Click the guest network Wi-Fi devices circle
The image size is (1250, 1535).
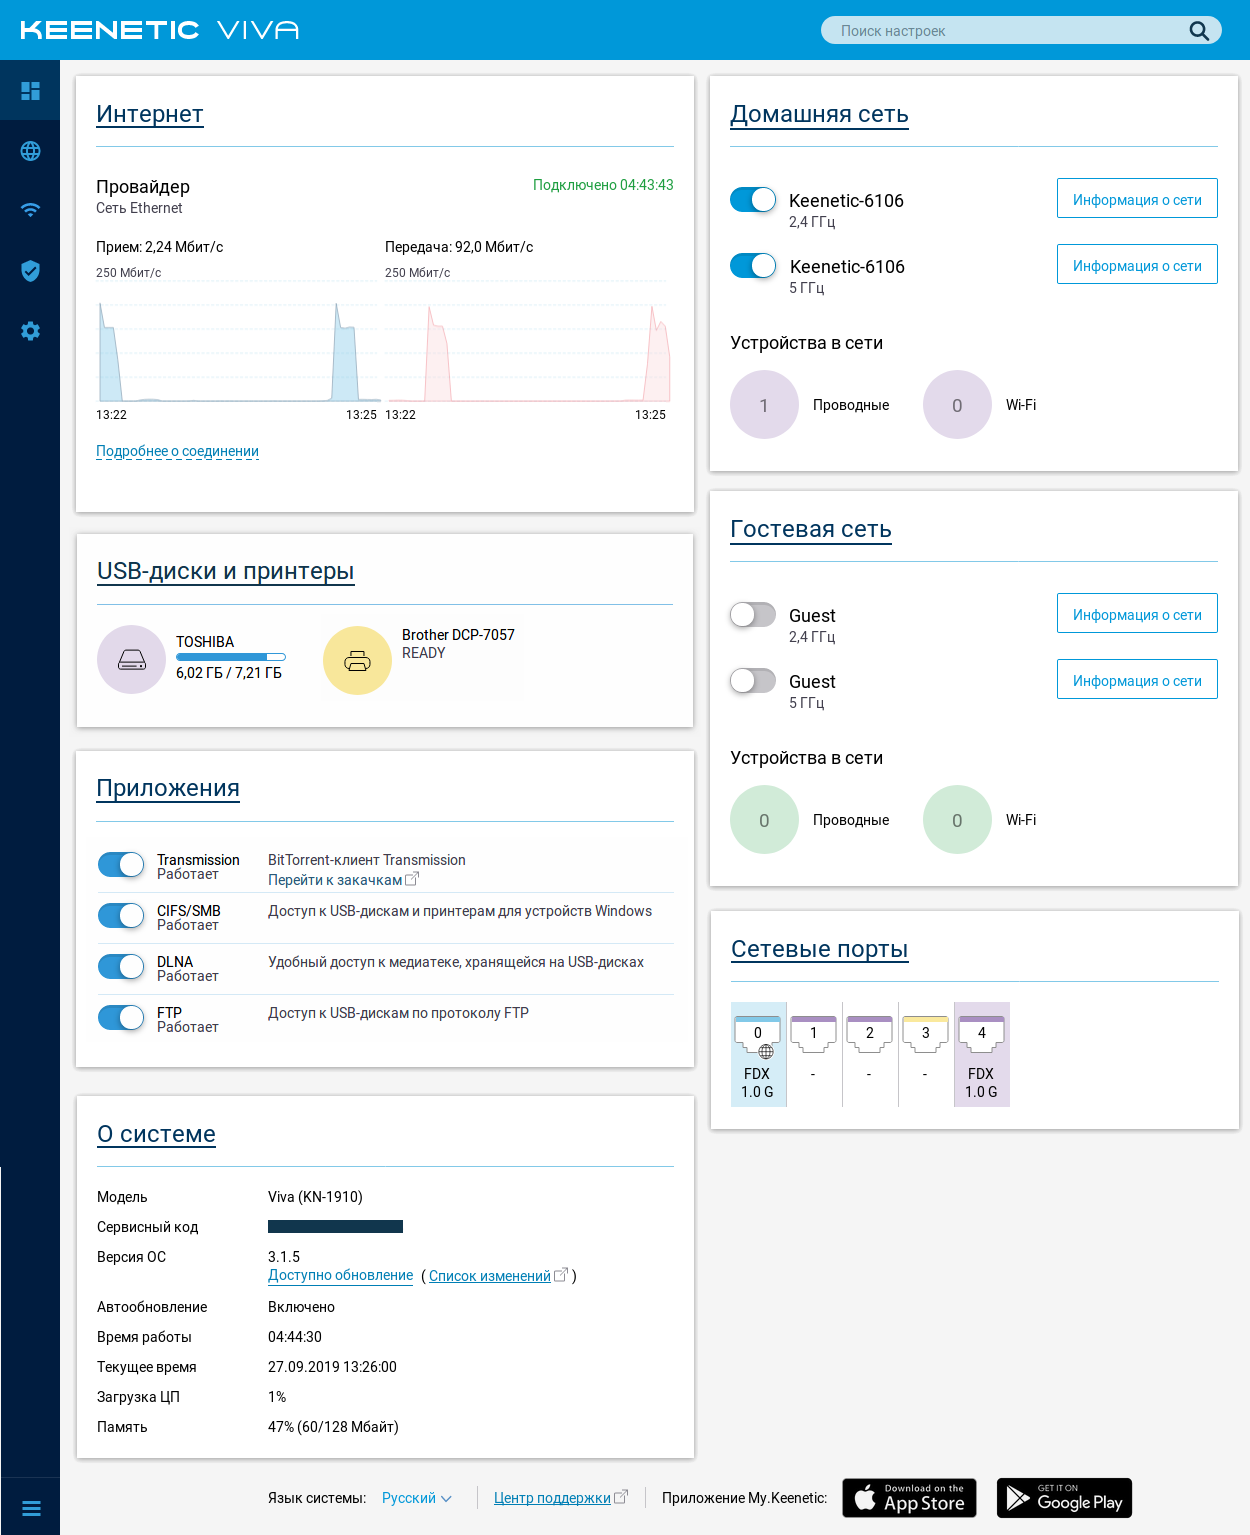(957, 820)
